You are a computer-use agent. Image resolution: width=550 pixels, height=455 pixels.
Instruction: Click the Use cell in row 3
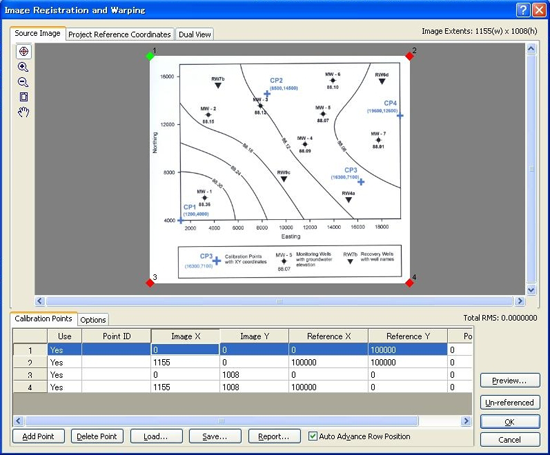tap(65, 375)
